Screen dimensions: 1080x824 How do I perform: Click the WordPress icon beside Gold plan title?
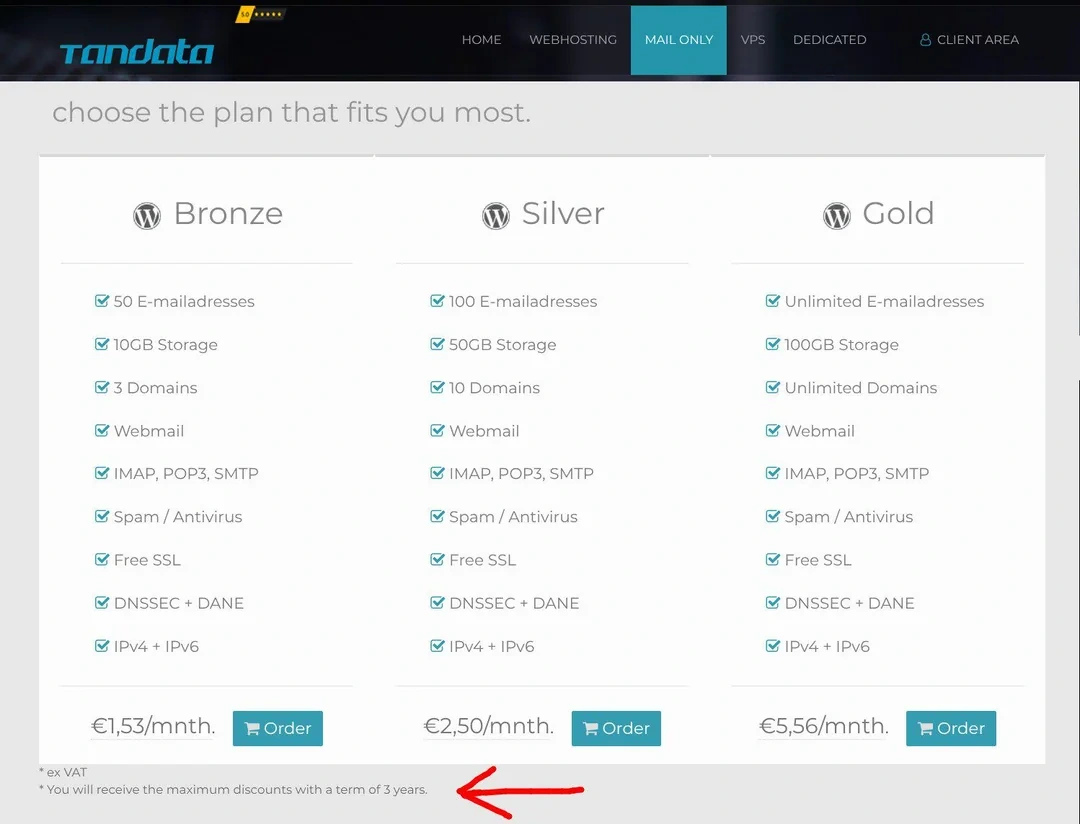(x=836, y=213)
